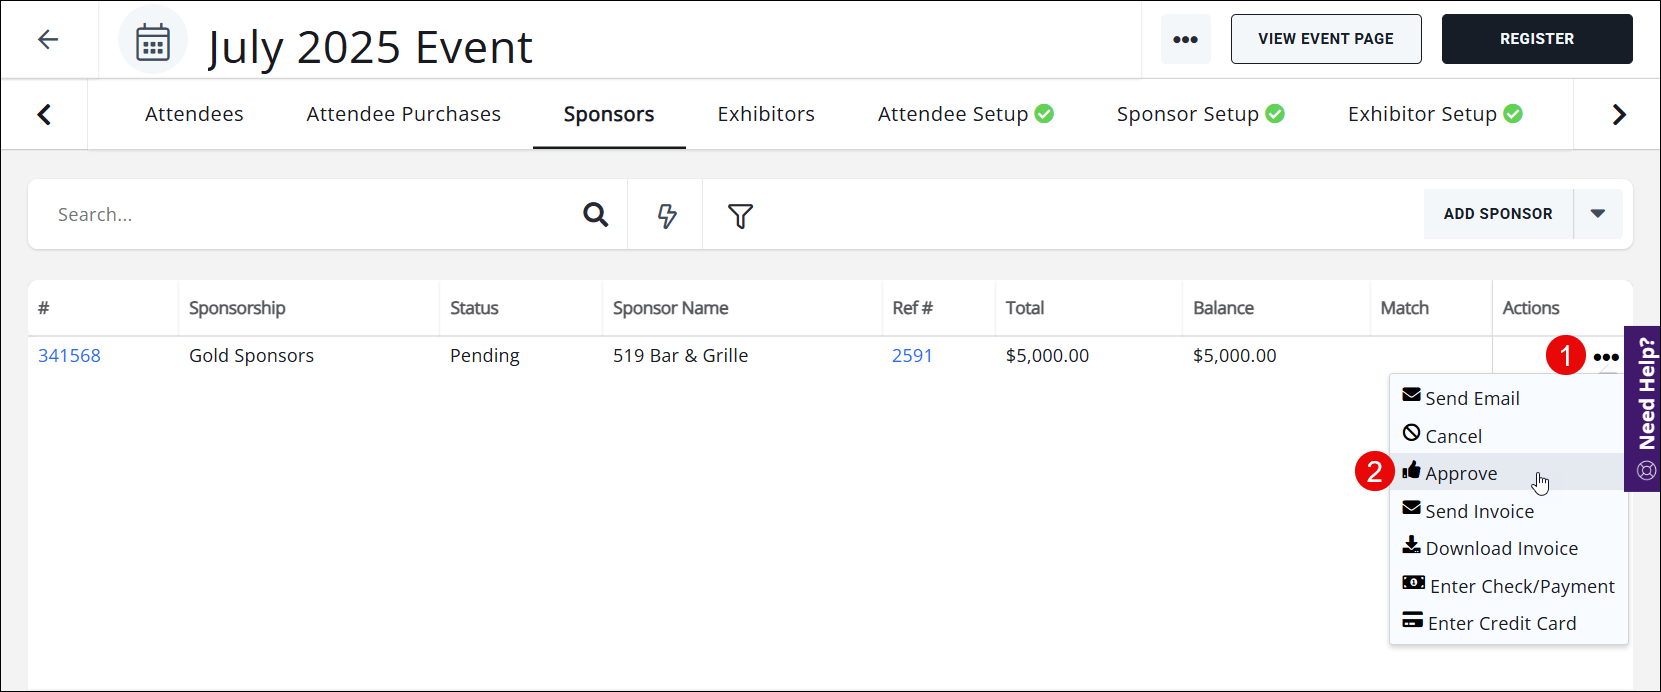Viewport: 1661px width, 692px height.
Task: Click the VIEW EVENT PAGE button
Action: pos(1326,39)
